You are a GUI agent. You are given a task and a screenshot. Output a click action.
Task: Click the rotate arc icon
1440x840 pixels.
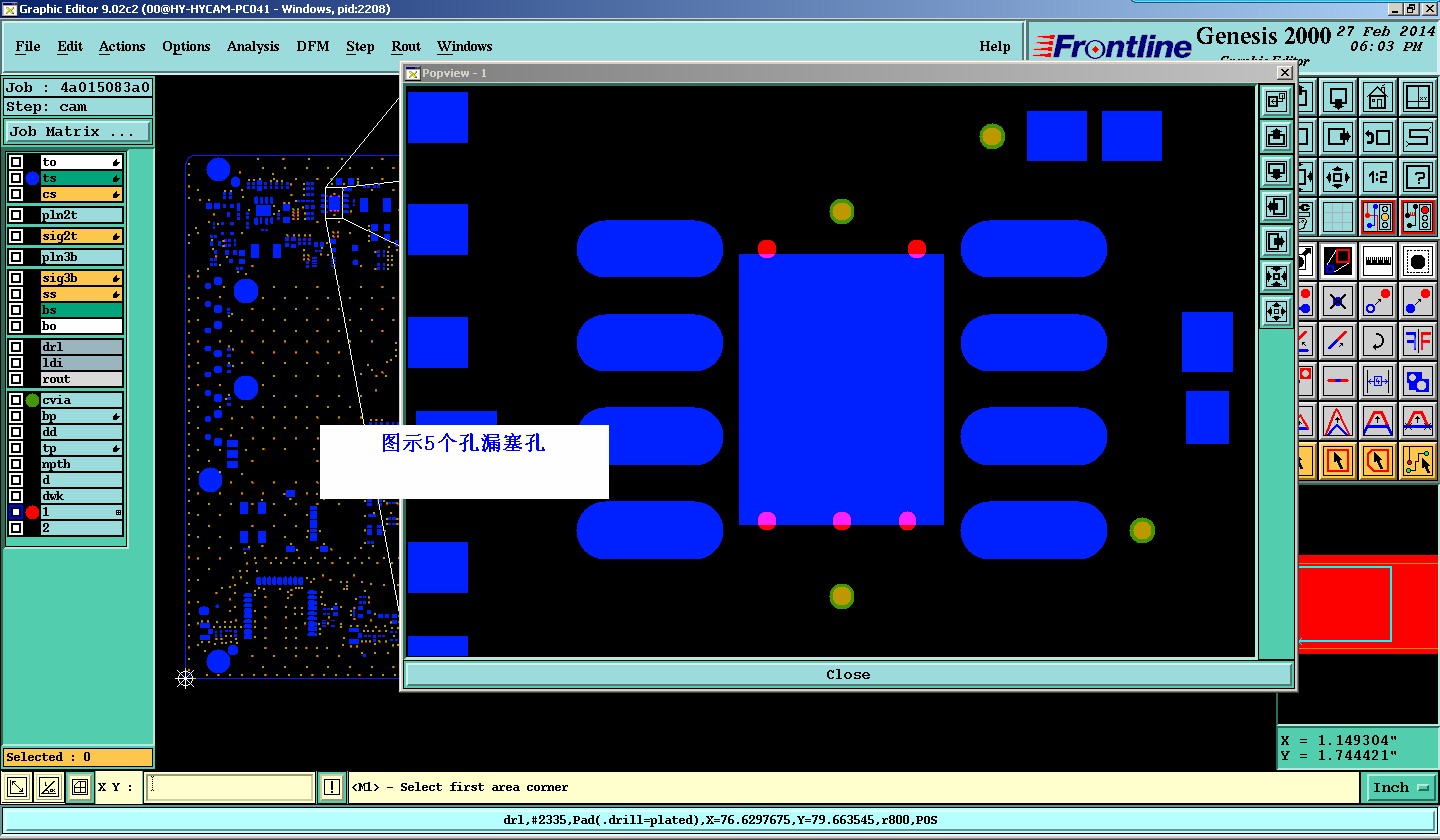pyautogui.click(x=1378, y=341)
